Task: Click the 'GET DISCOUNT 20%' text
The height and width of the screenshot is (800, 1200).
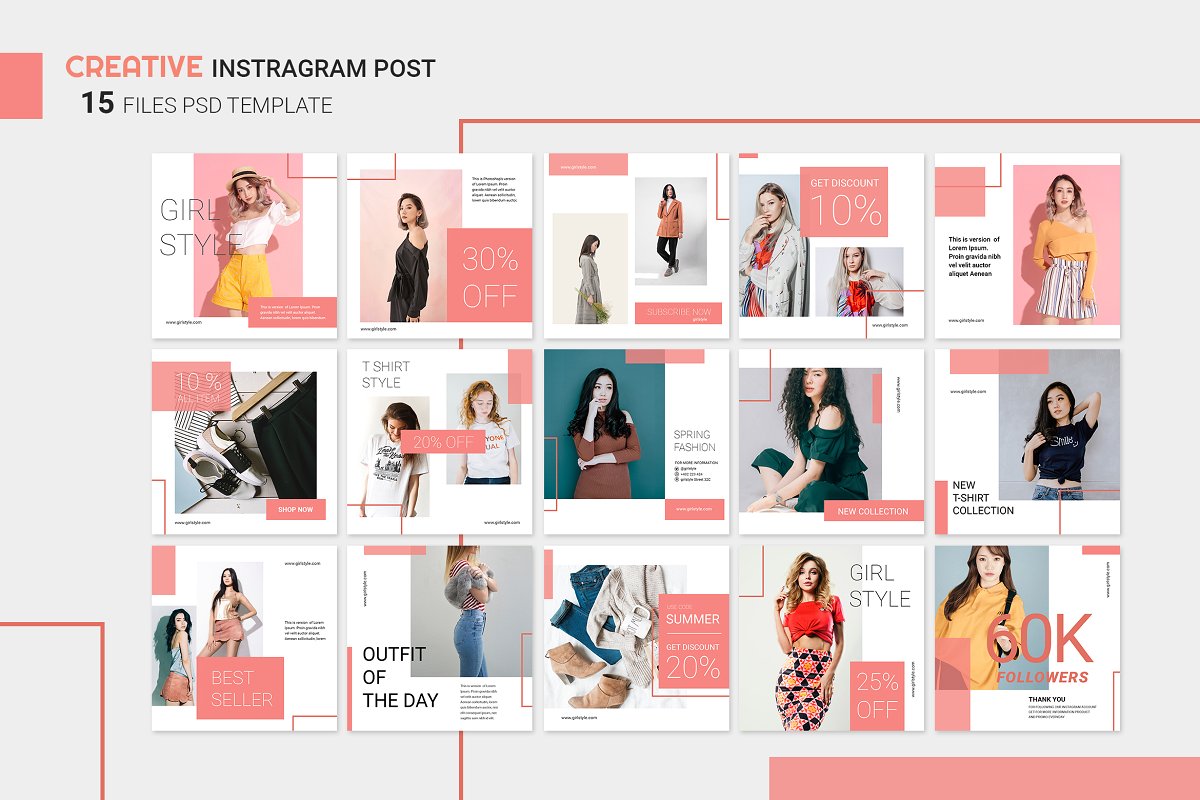Action: coord(693,660)
